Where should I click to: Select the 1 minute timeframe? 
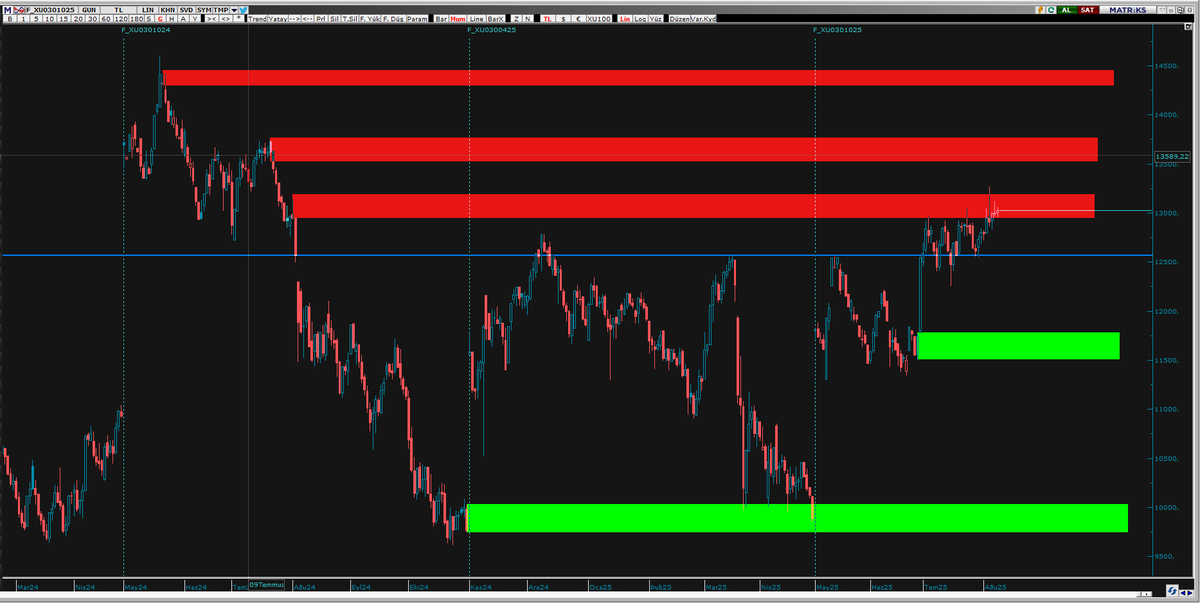pos(23,19)
